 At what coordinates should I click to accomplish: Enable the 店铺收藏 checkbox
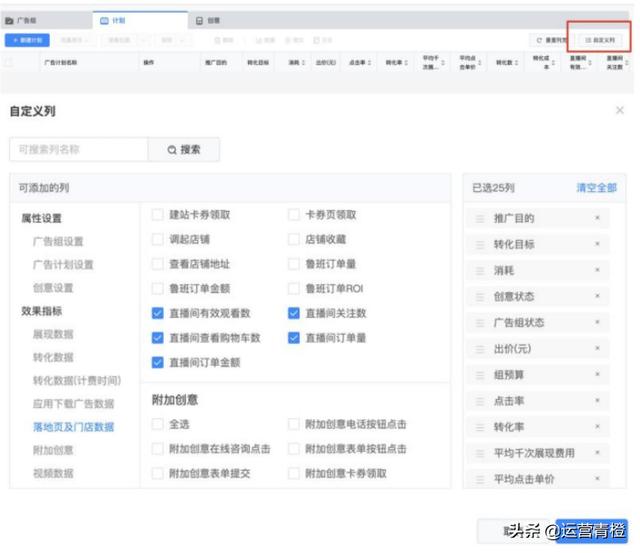pos(294,239)
